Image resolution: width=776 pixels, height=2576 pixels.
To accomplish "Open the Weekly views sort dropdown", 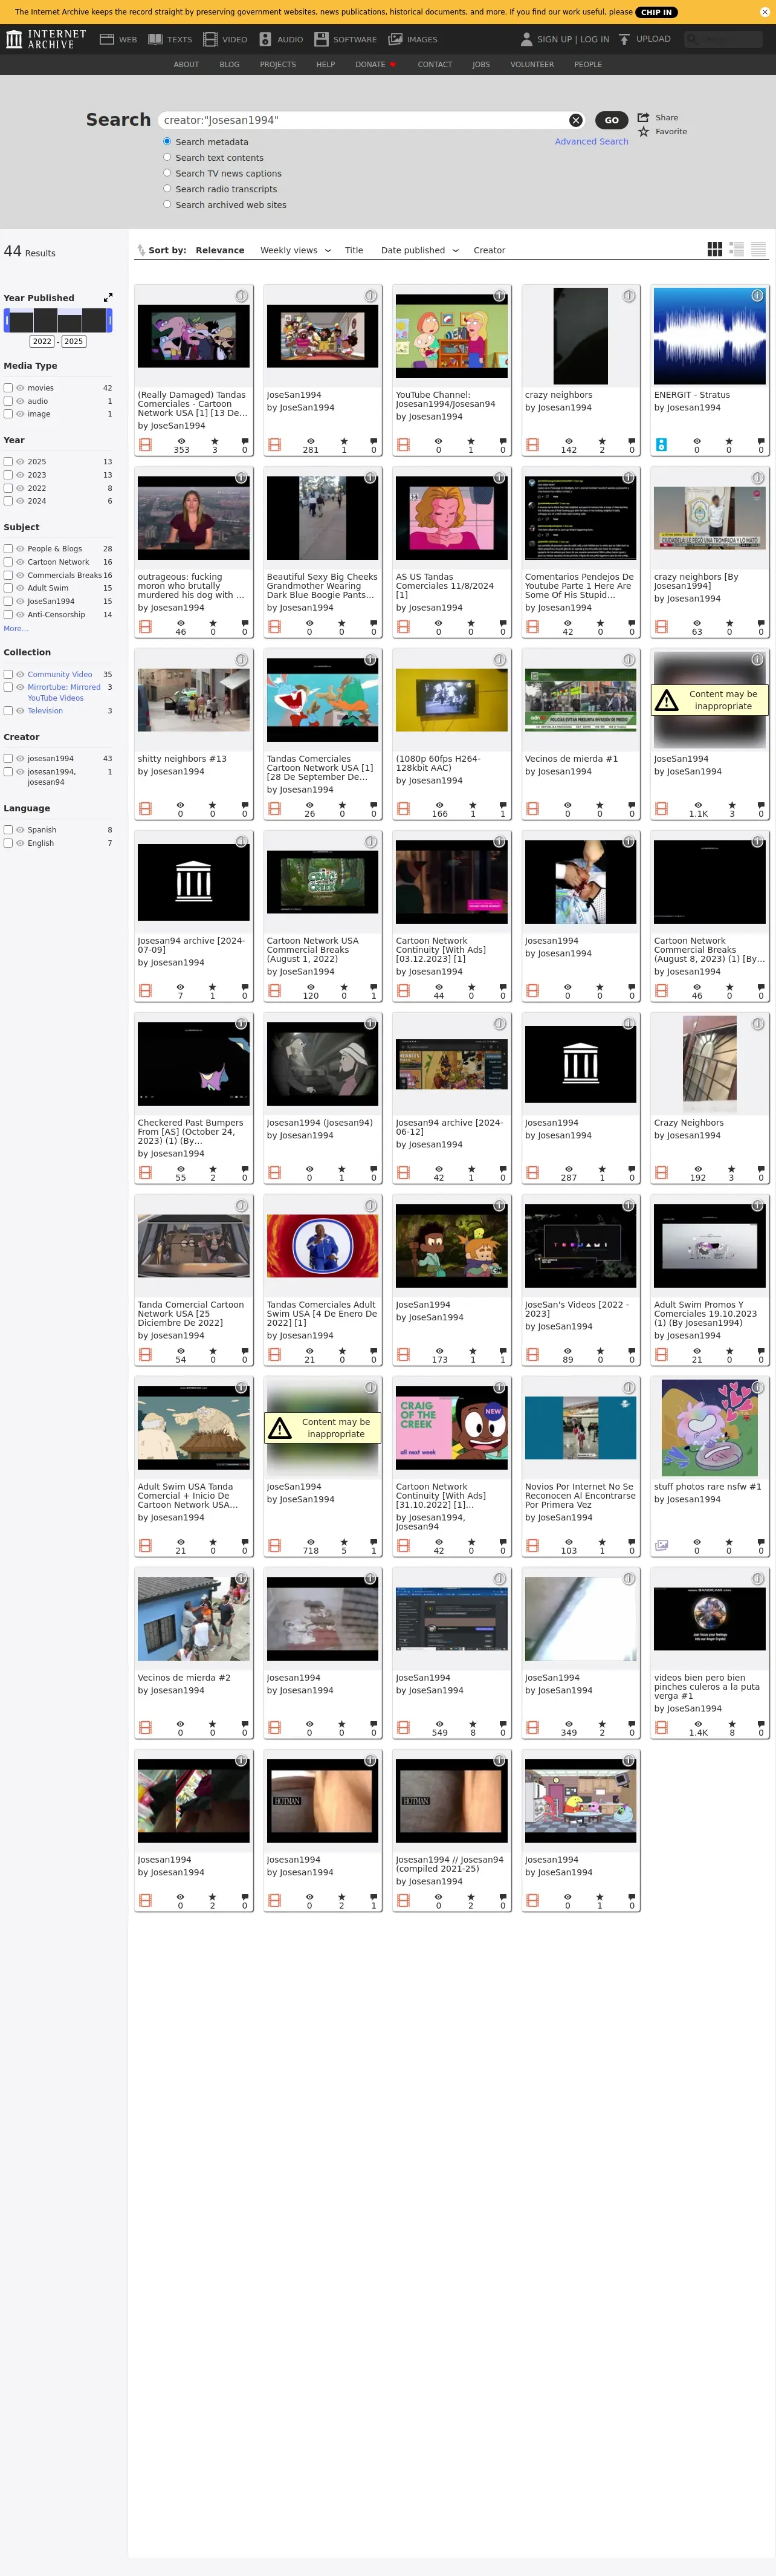I will (295, 250).
